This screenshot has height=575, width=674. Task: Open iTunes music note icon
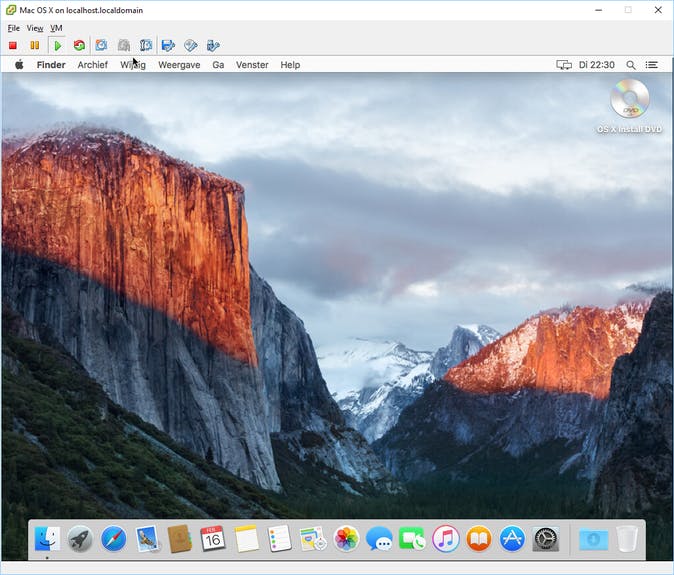pyautogui.click(x=446, y=538)
